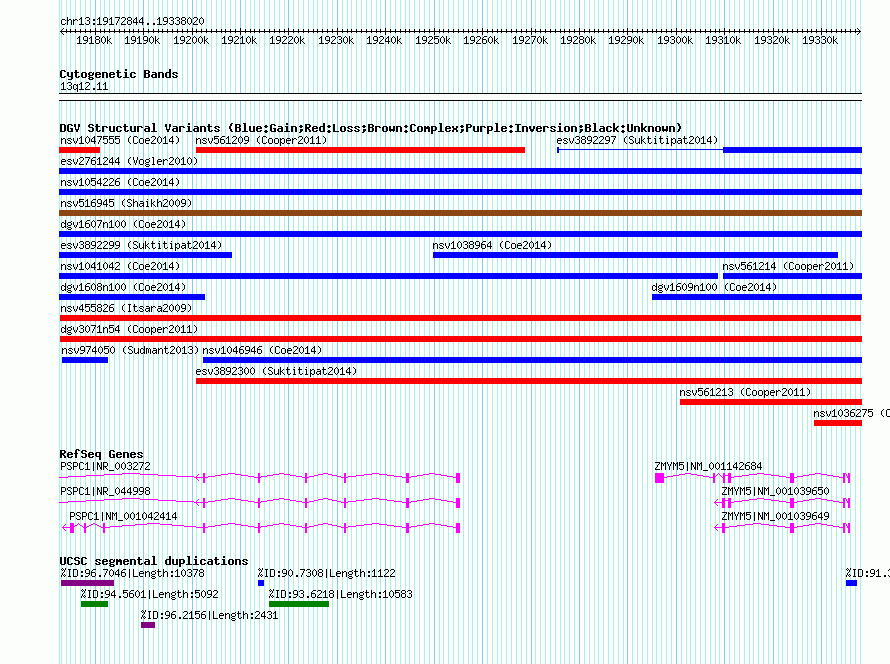
Task: Click the nsv561213 (Cooper2011) red bar
Action: click(x=771, y=402)
